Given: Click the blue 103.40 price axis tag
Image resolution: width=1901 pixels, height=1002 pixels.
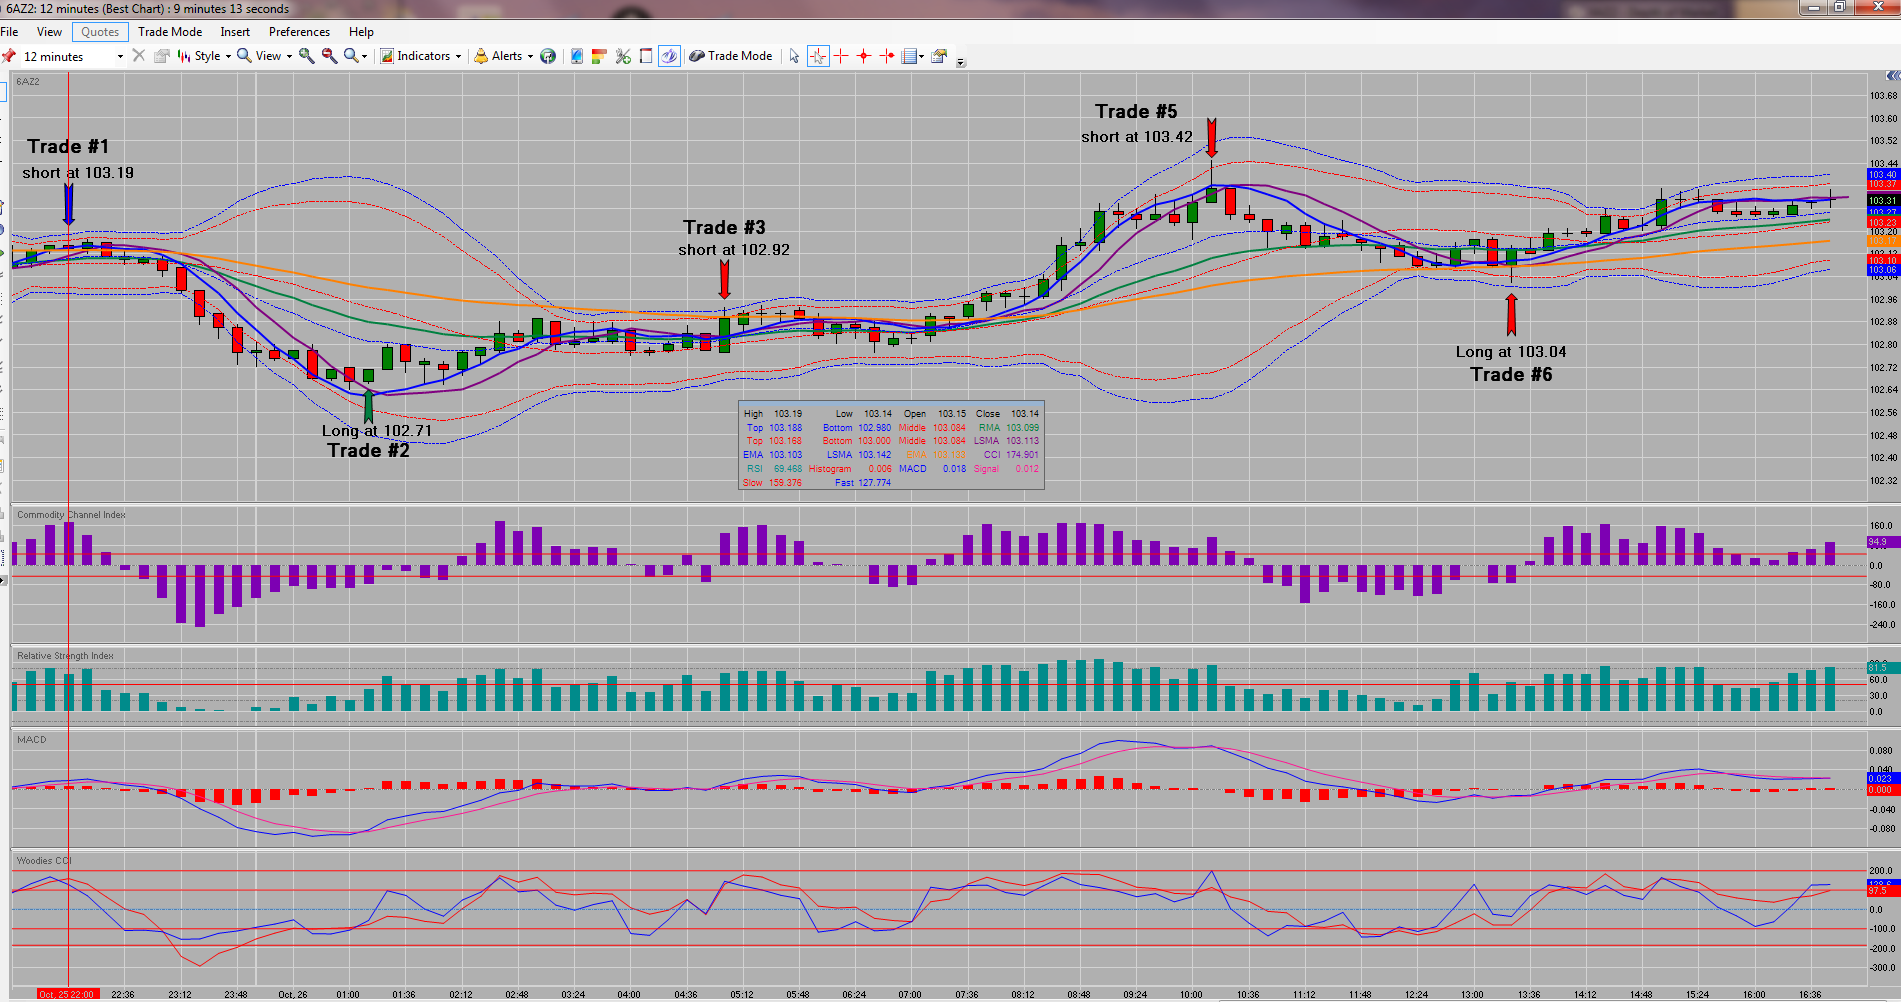Looking at the screenshot, I should [x=1882, y=175].
